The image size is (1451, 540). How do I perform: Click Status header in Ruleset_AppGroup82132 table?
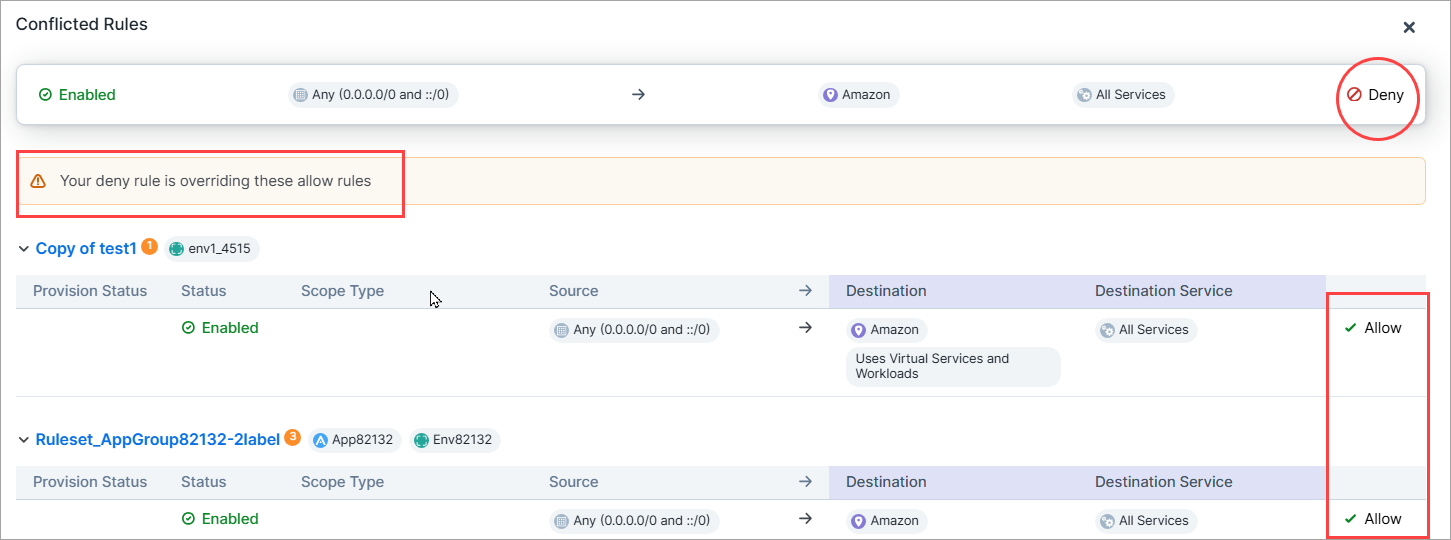click(x=204, y=482)
